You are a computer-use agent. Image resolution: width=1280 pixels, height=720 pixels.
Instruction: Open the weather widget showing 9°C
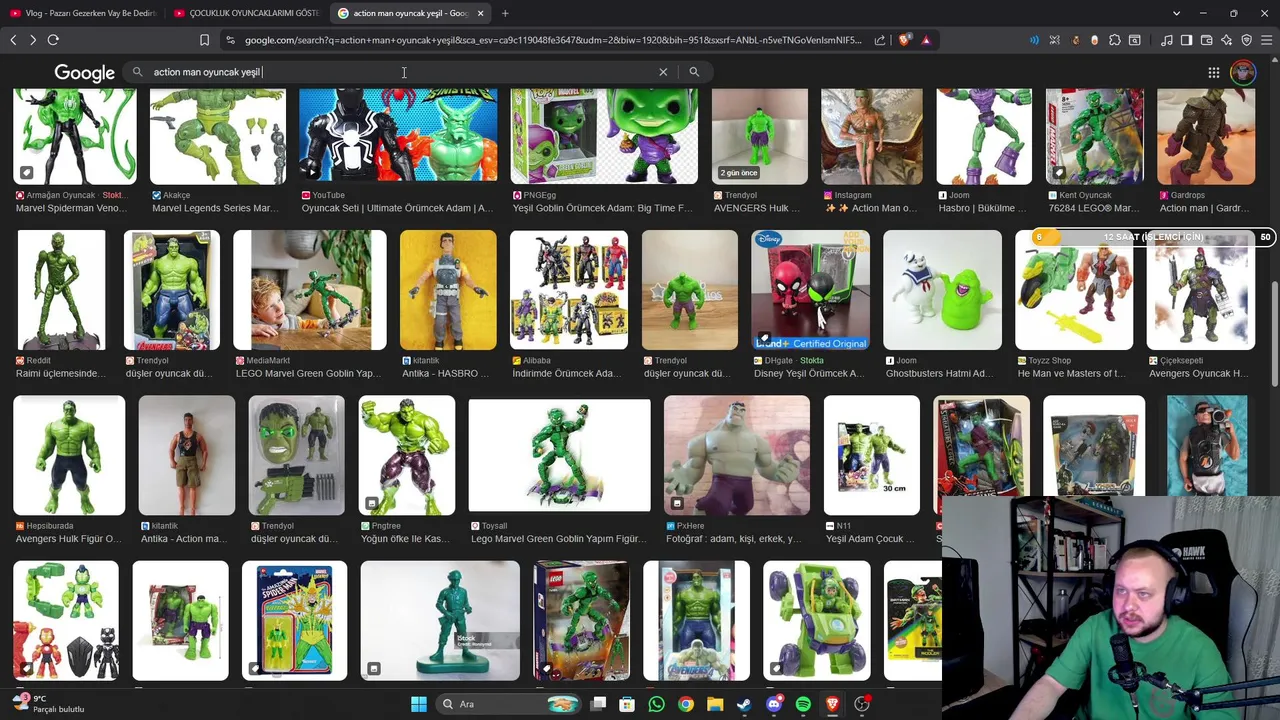click(49, 704)
